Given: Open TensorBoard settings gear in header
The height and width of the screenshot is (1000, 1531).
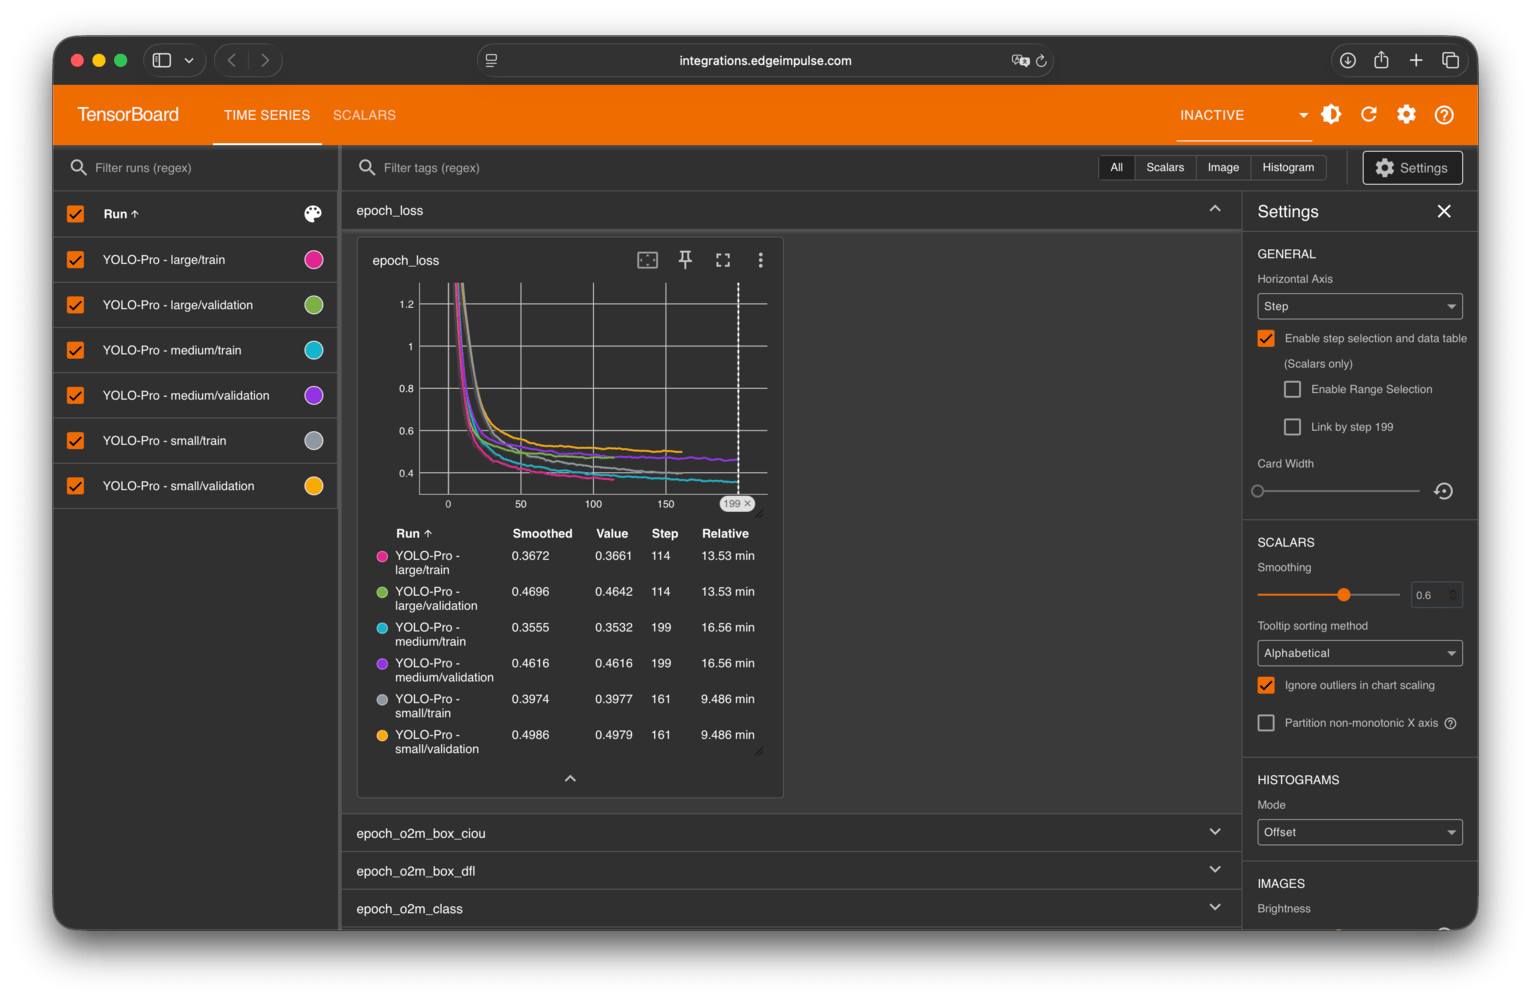Looking at the screenshot, I should (1406, 114).
